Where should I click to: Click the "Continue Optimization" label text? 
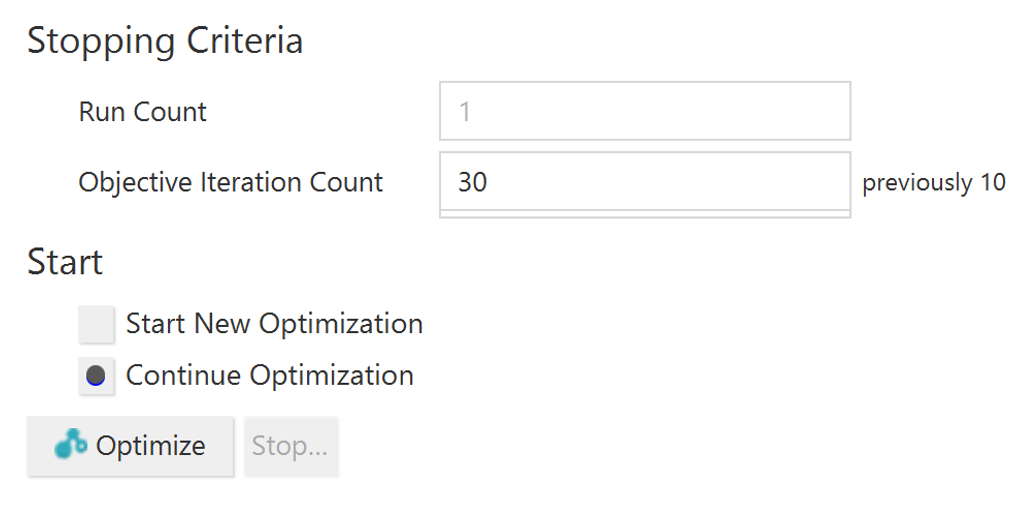(269, 377)
